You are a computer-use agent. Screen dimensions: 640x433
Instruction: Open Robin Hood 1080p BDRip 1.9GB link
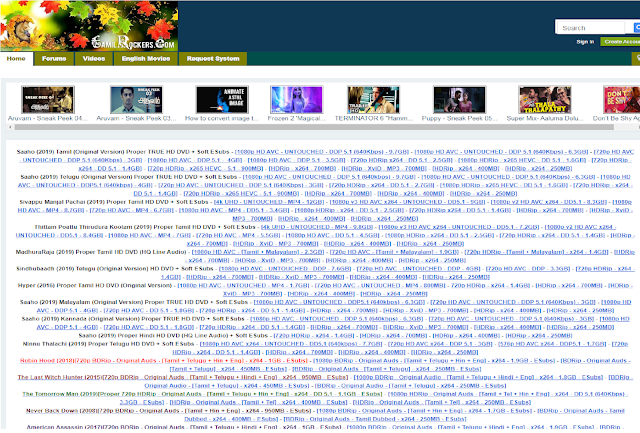tap(434, 361)
